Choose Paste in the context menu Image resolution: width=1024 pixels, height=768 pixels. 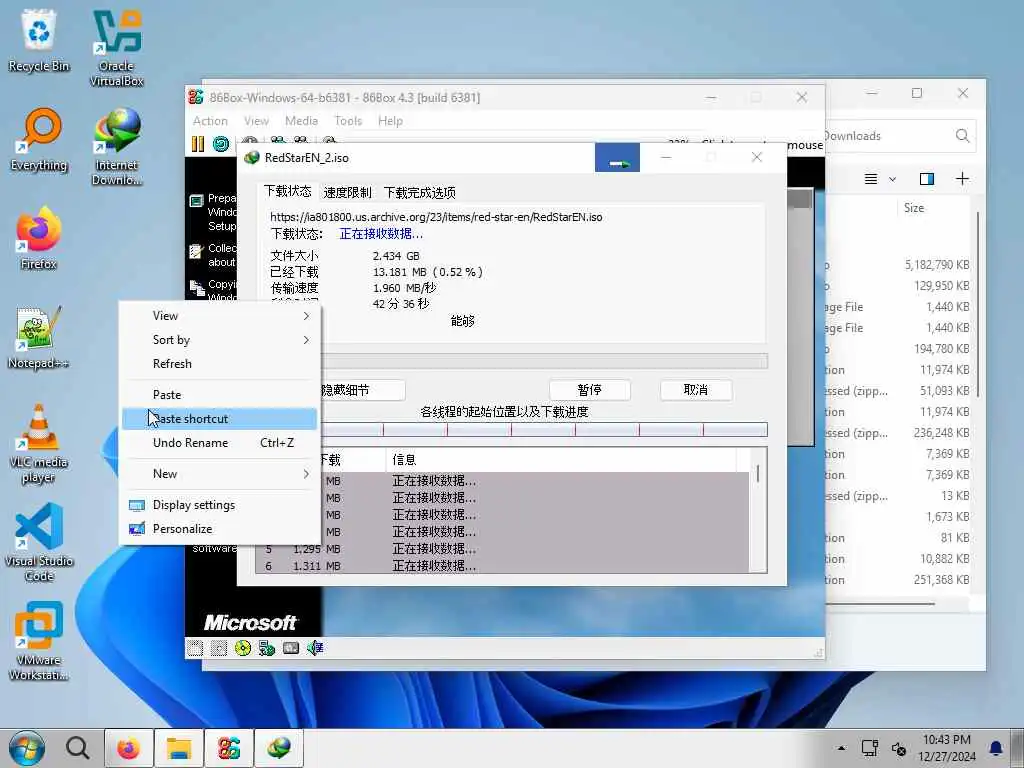point(220,395)
